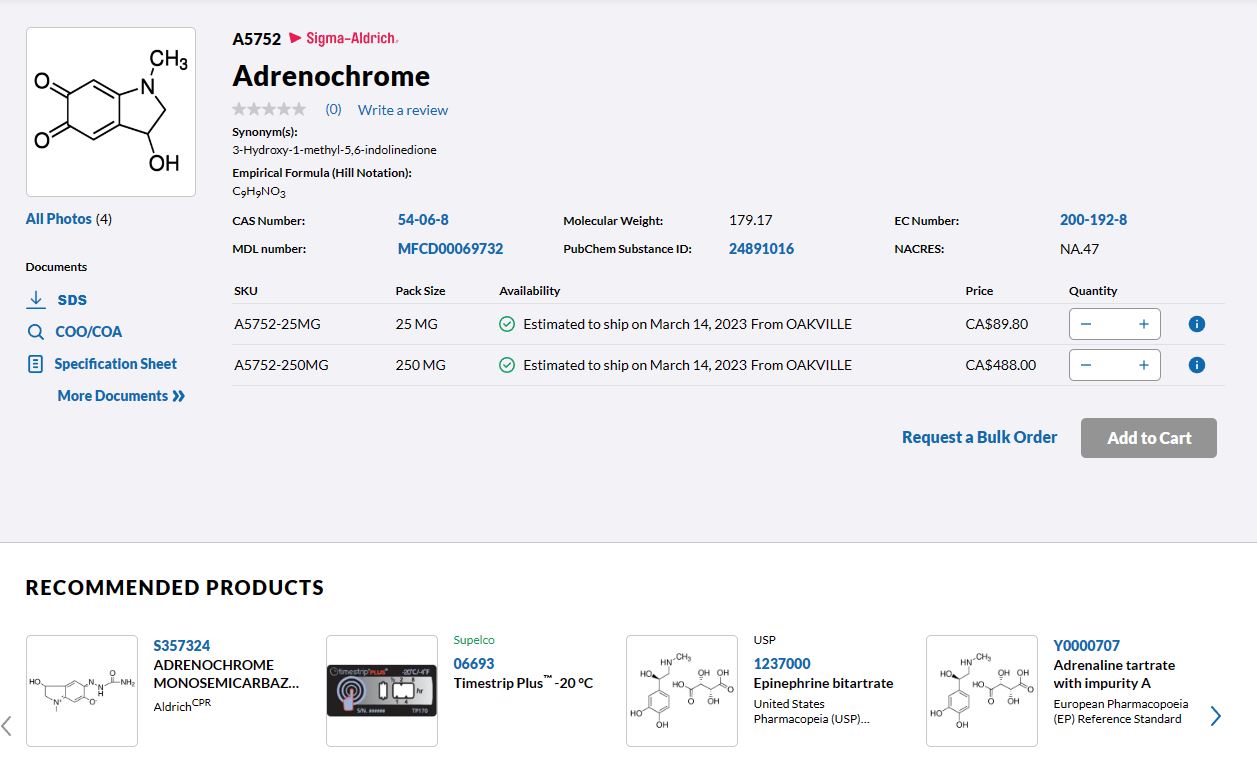
Task: Open info icon for A5752-25MG row
Action: click(1197, 324)
